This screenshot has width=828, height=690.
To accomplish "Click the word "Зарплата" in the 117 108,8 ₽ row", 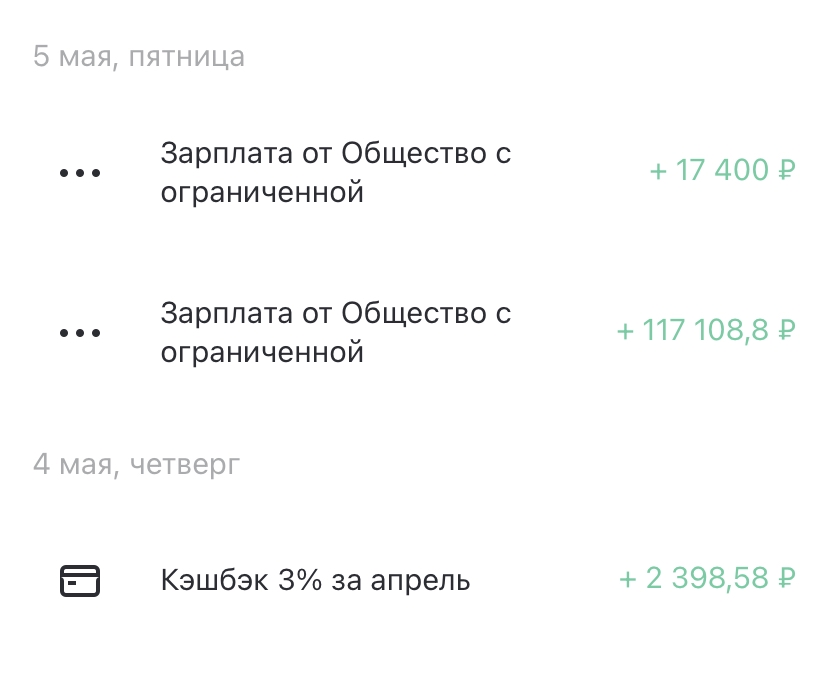I will [x=224, y=313].
